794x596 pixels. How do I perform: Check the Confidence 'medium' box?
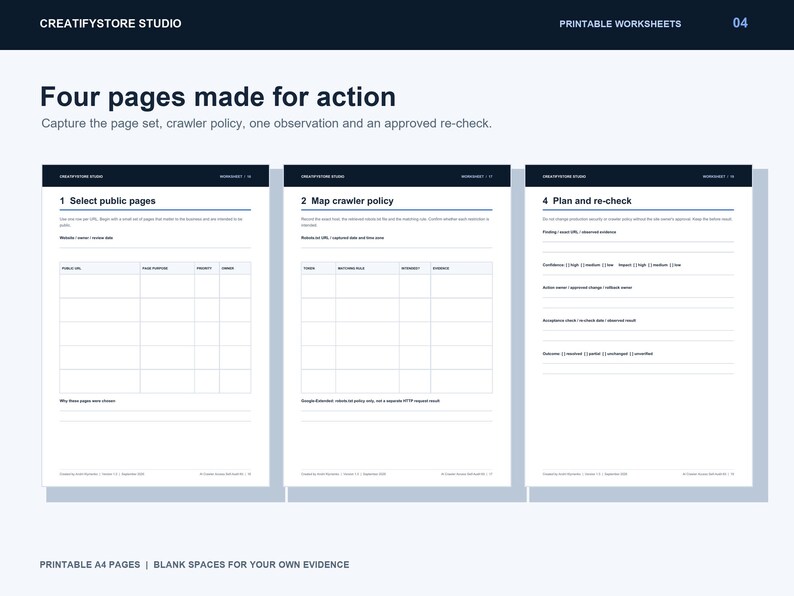click(x=583, y=265)
